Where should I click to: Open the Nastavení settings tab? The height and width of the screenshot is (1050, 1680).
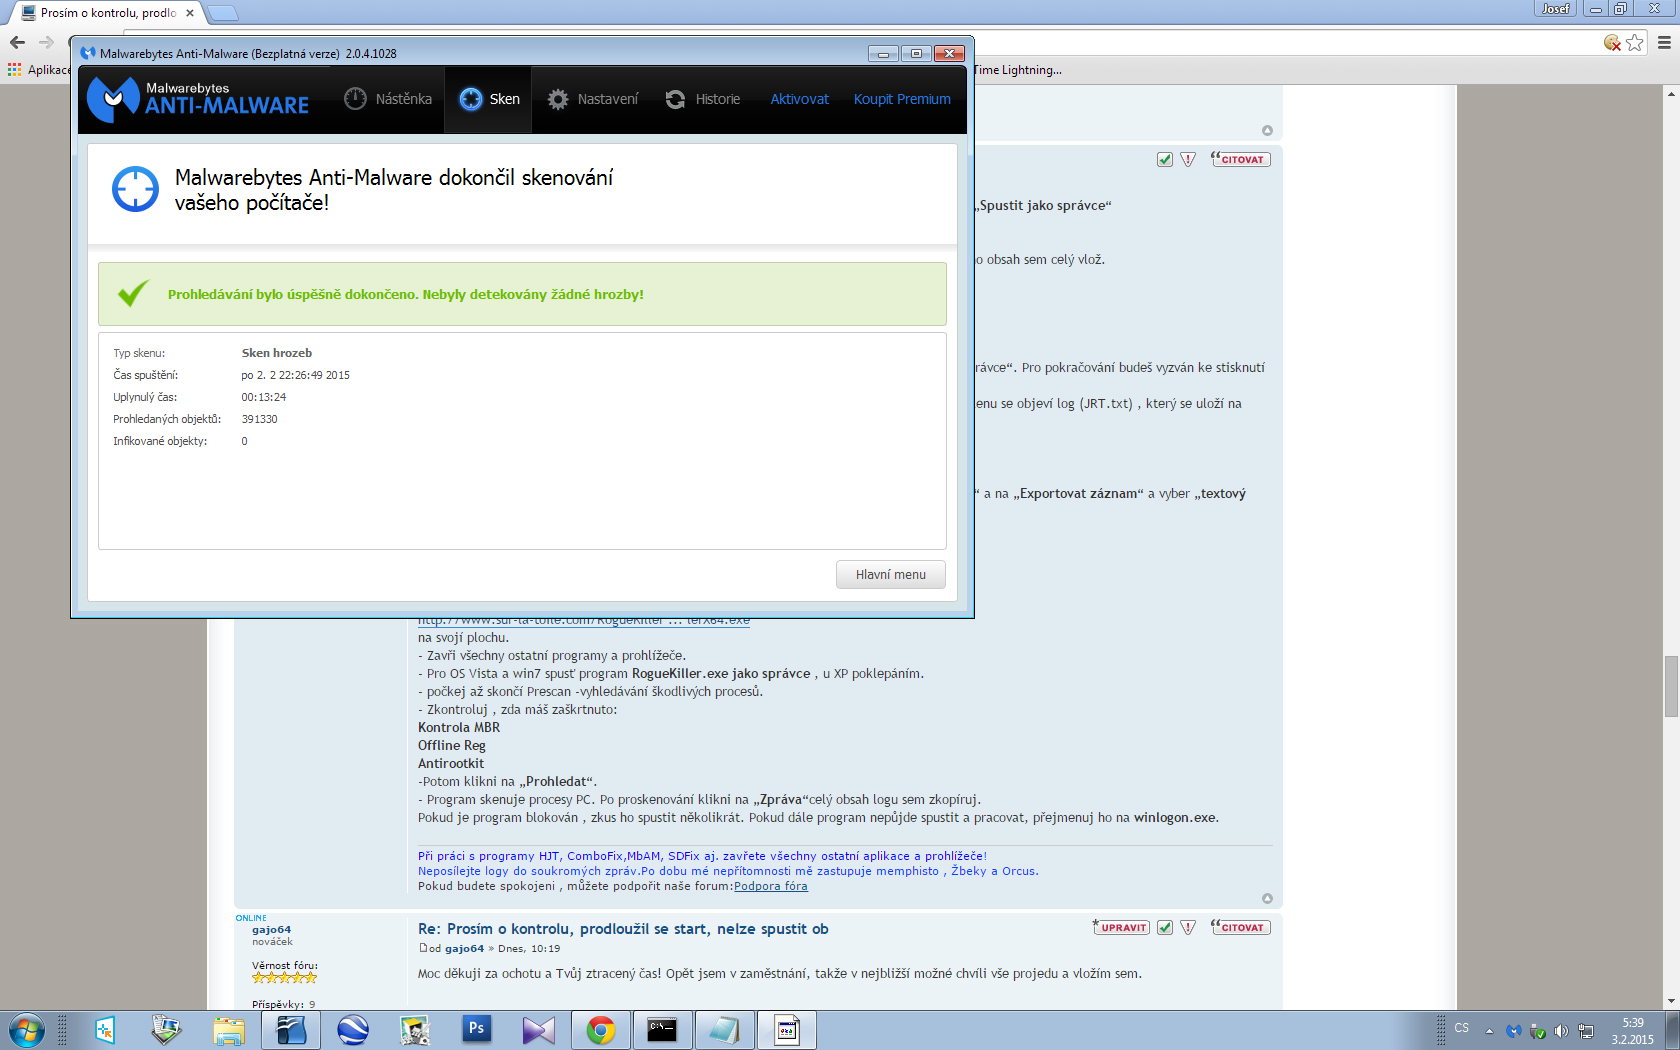pos(593,99)
